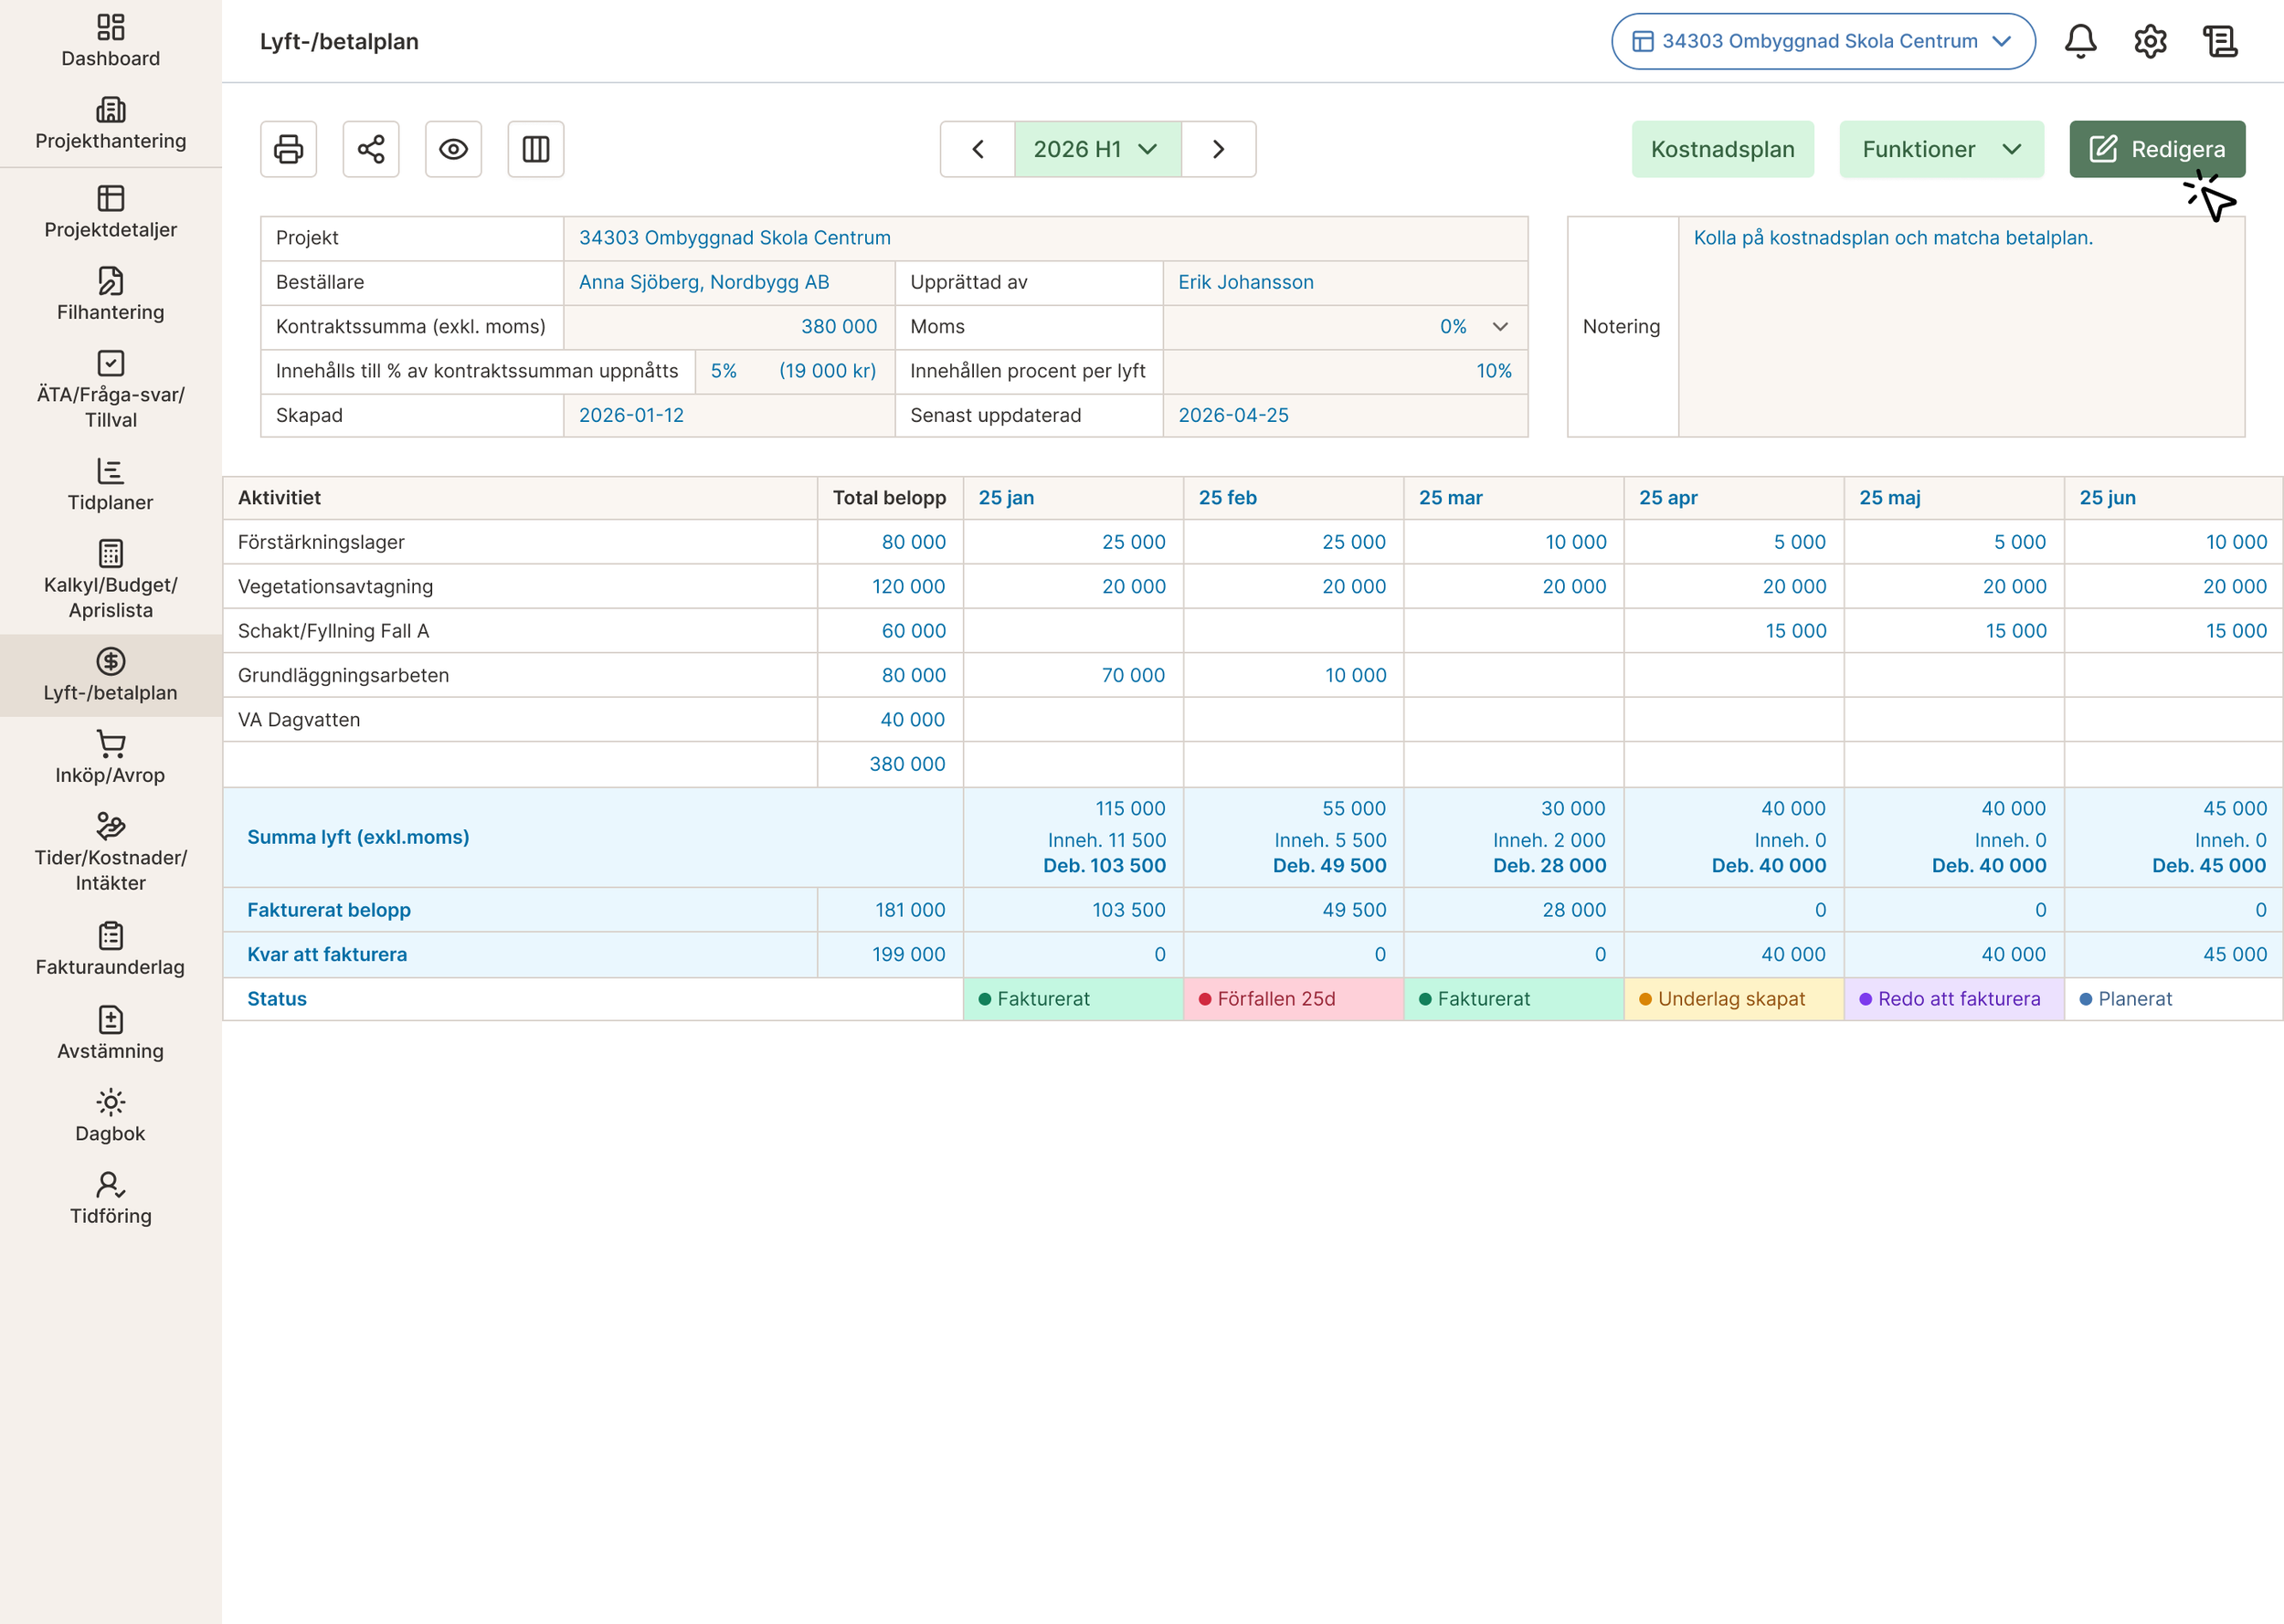Select the Underlag skapat status cell
Viewport: 2284px width, 1624px height.
tap(1733, 999)
